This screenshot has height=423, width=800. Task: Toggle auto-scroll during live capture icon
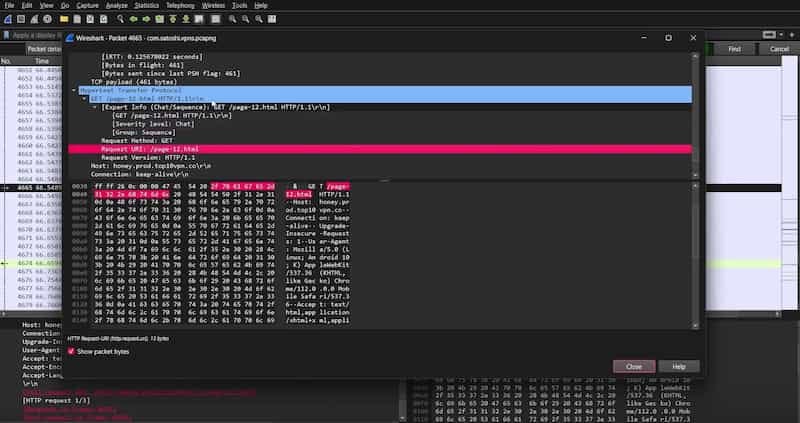199,19
